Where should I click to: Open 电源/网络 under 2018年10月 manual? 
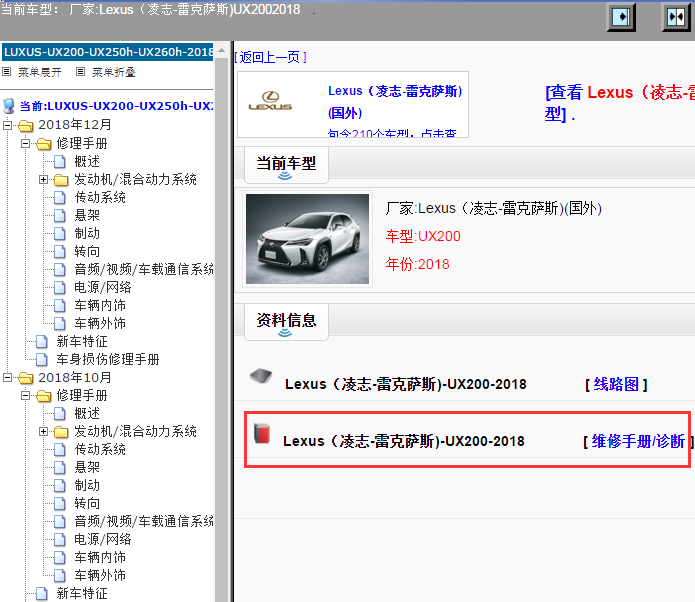point(103,539)
